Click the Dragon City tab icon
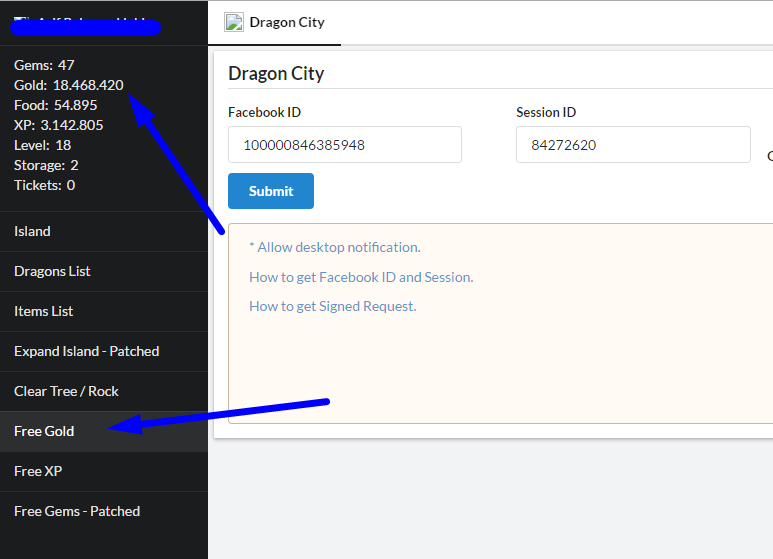The width and height of the screenshot is (773, 559). click(x=234, y=23)
